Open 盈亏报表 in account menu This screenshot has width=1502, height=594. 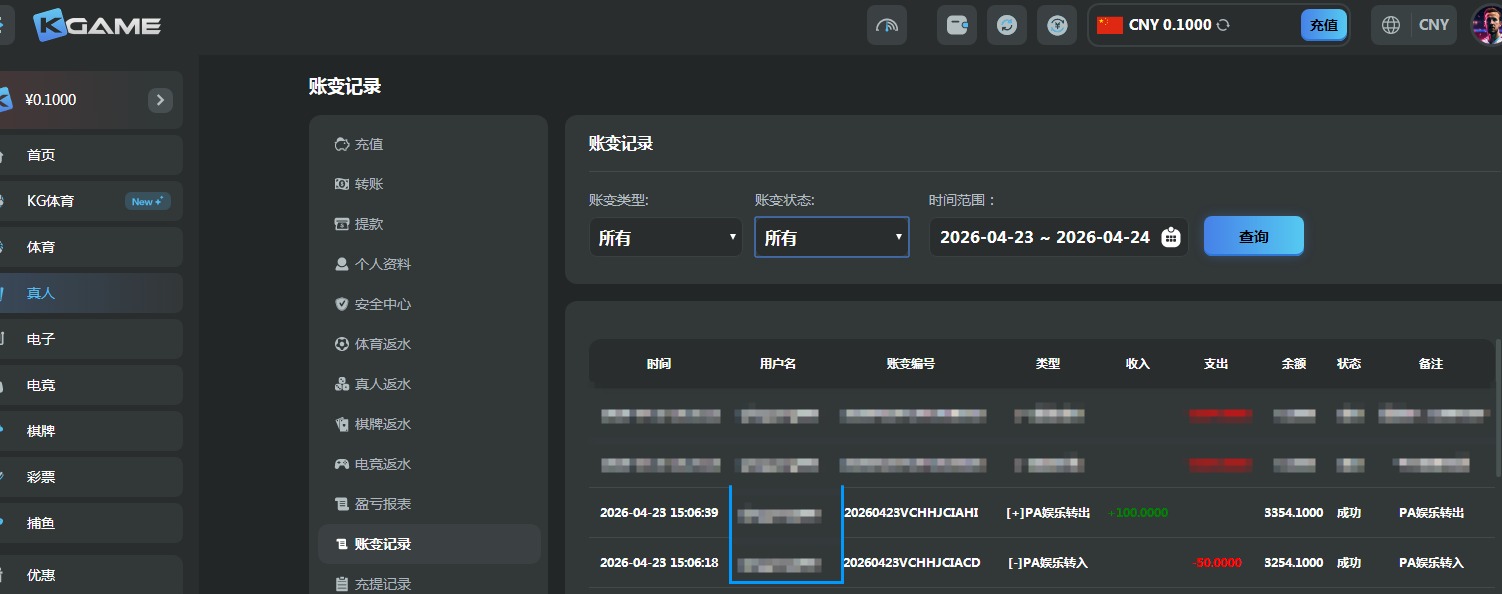383,504
